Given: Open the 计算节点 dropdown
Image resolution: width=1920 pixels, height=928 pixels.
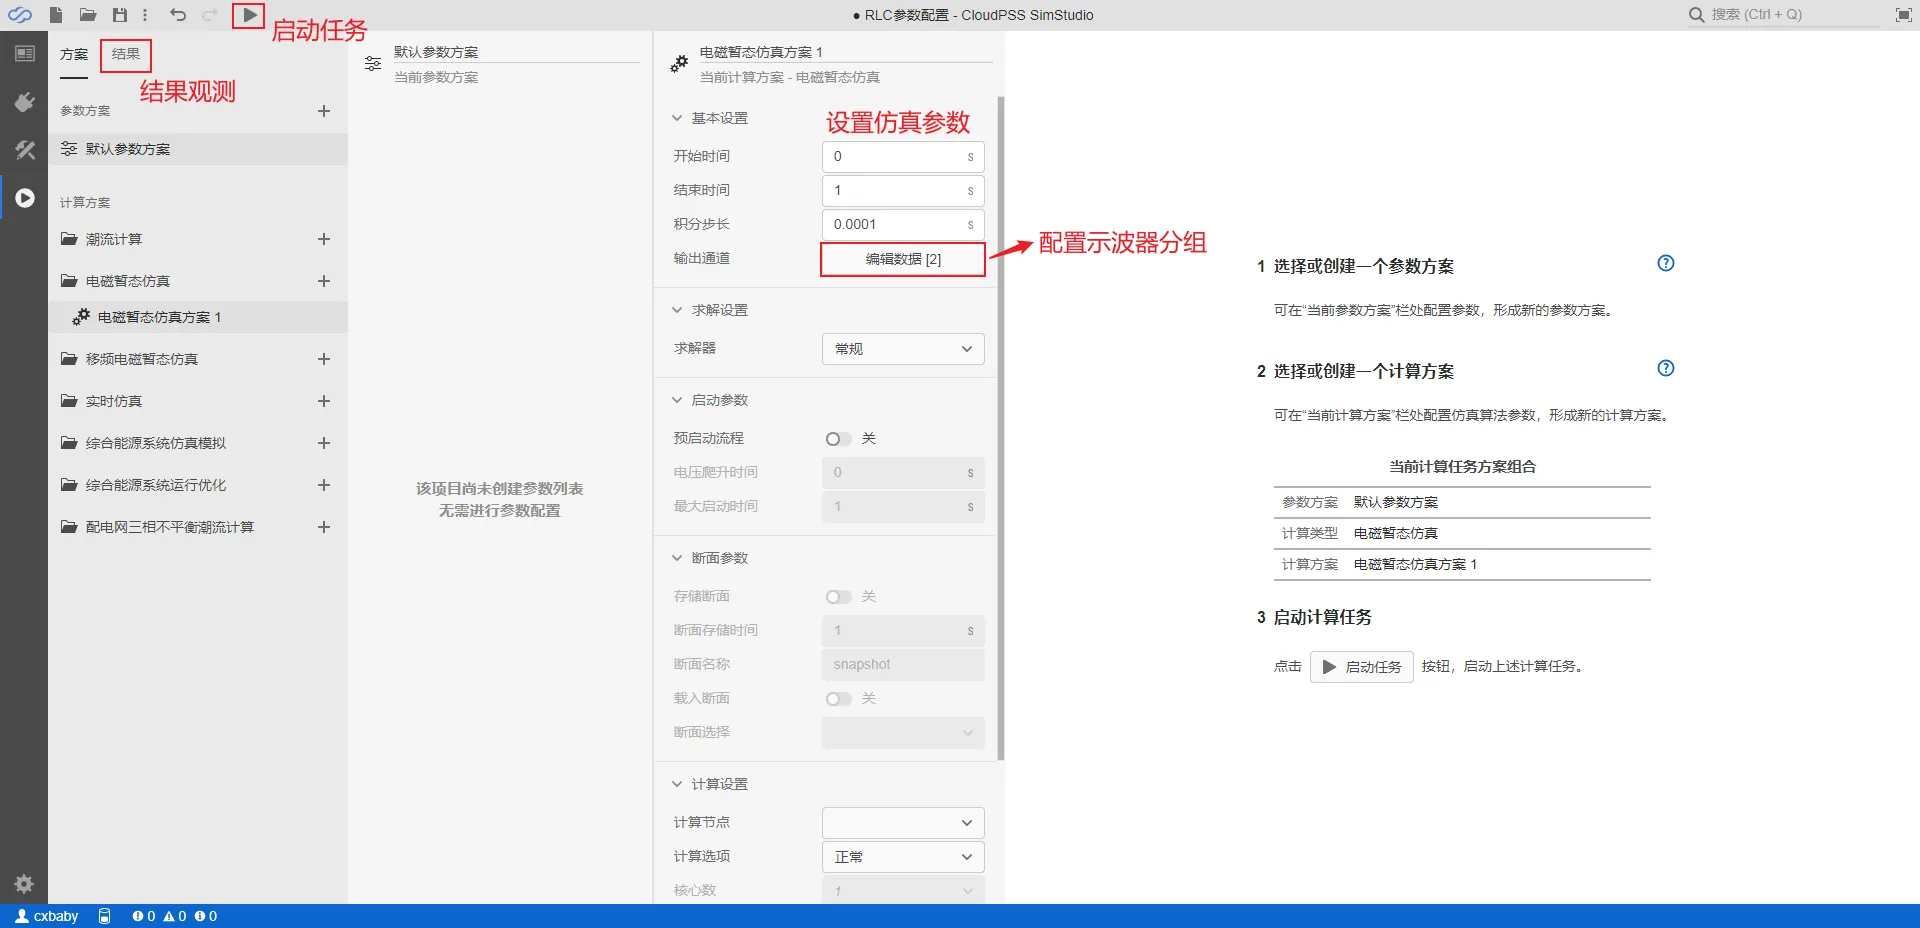Looking at the screenshot, I should click(903, 823).
